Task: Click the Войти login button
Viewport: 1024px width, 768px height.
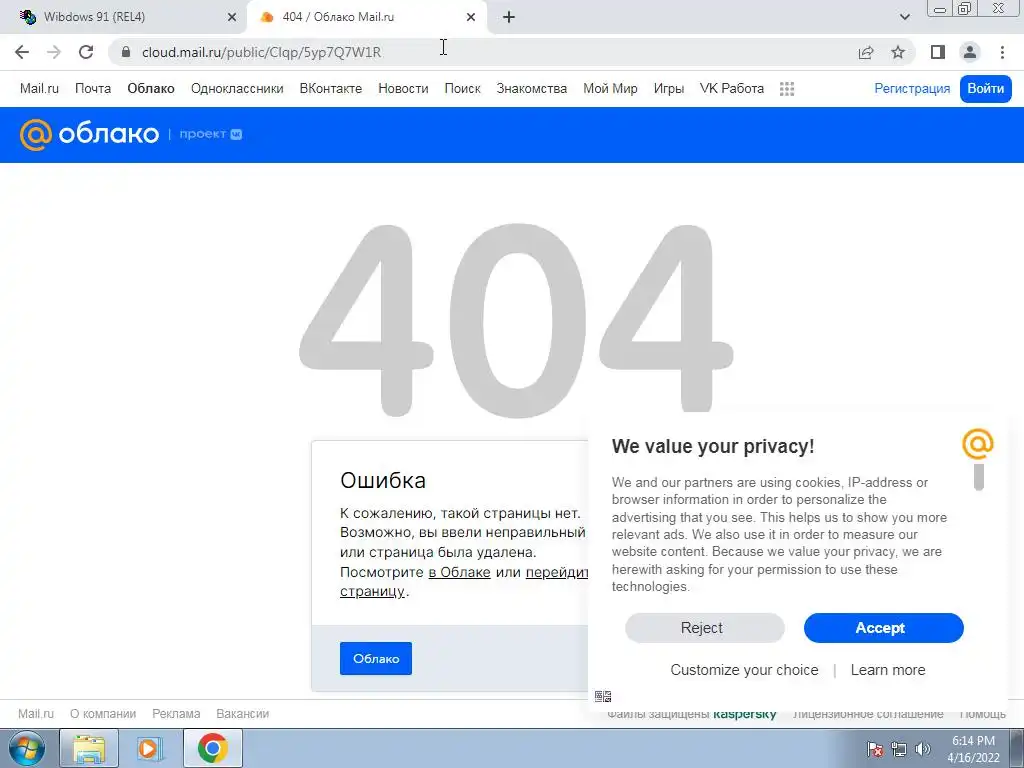Action: pos(985,89)
